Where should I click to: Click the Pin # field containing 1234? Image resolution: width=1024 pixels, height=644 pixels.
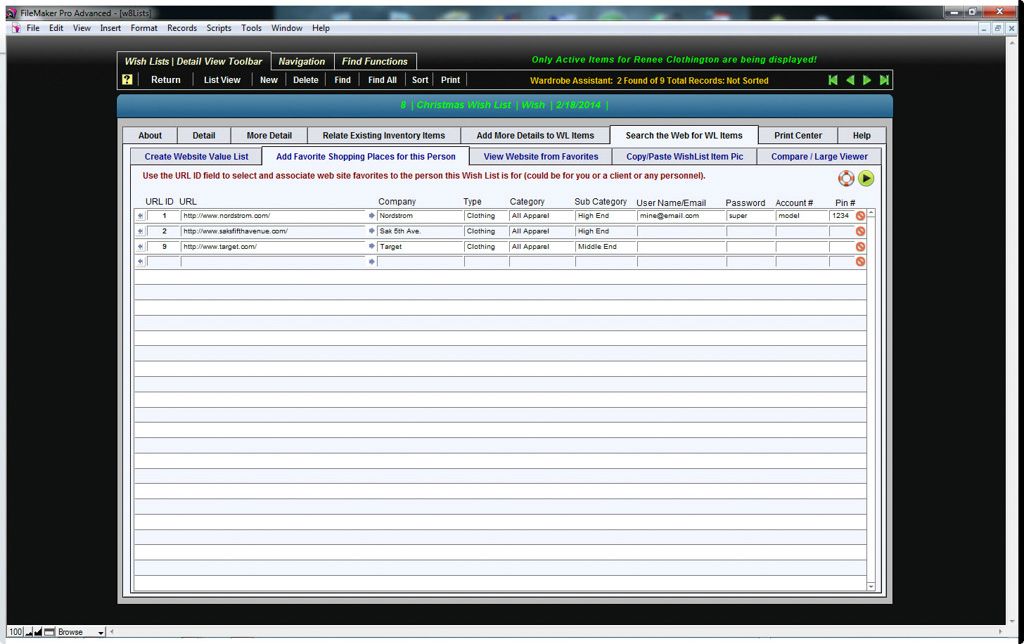pyautogui.click(x=841, y=216)
